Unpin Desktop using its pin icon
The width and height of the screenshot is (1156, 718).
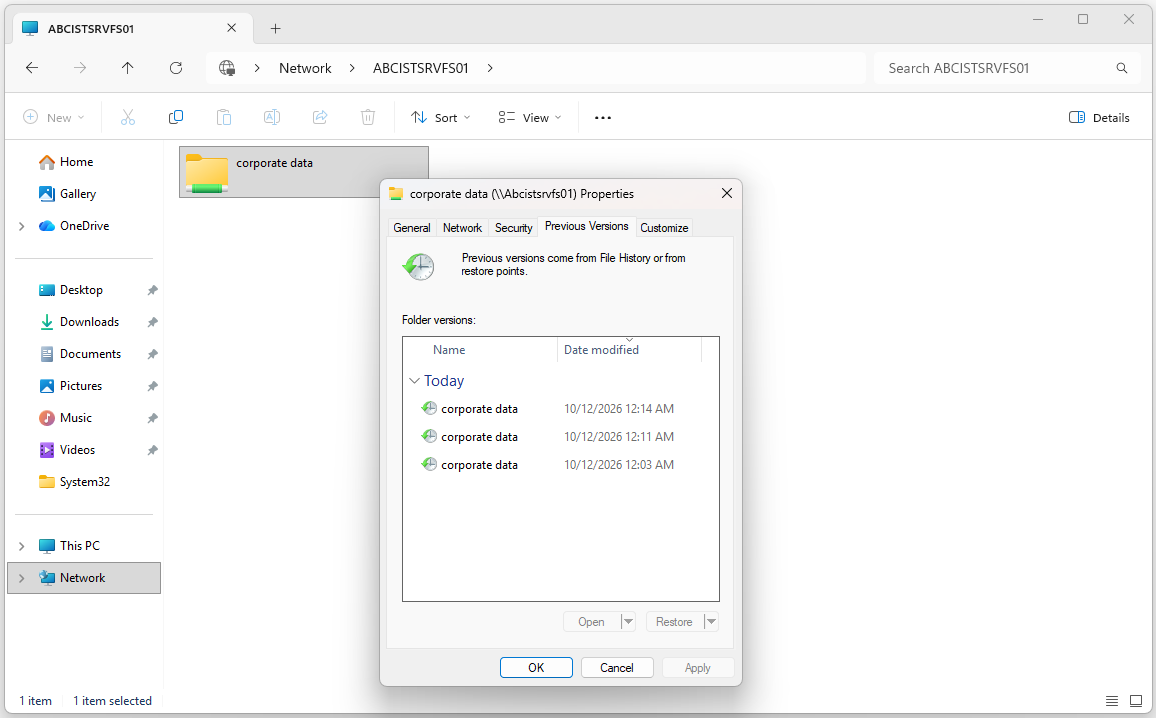coord(153,290)
